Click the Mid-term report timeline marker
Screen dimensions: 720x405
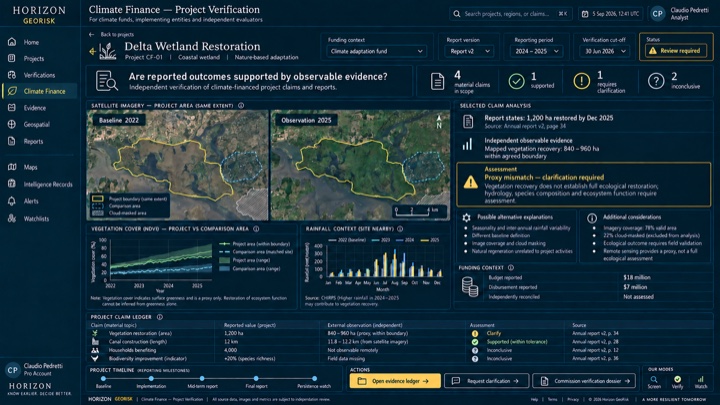coord(202,379)
